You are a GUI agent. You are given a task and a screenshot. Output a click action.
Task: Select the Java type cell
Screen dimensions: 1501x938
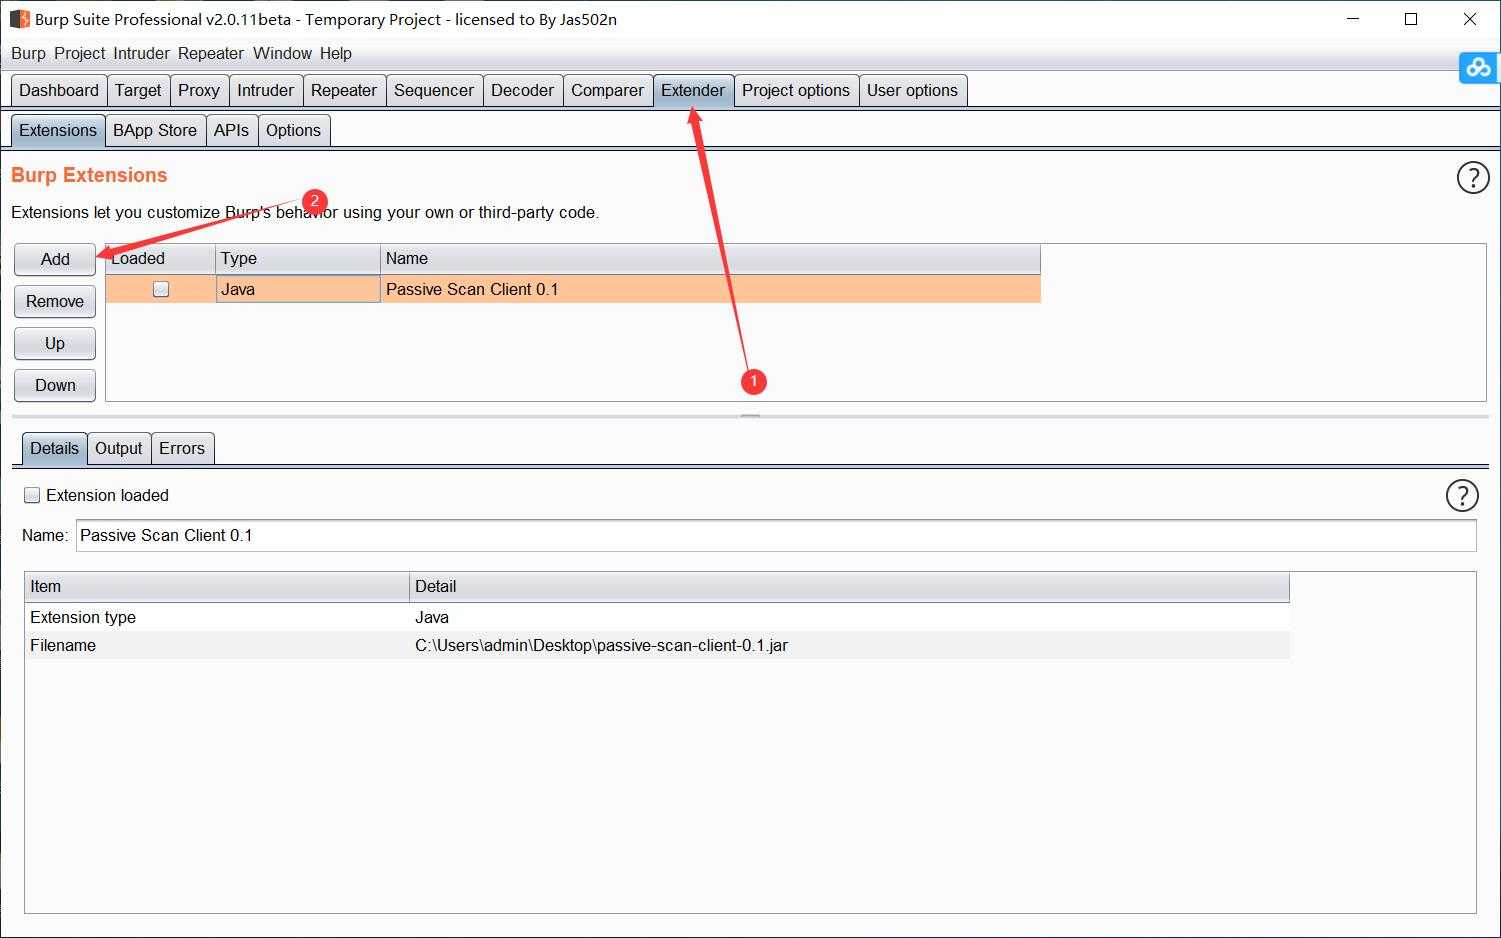click(x=298, y=289)
